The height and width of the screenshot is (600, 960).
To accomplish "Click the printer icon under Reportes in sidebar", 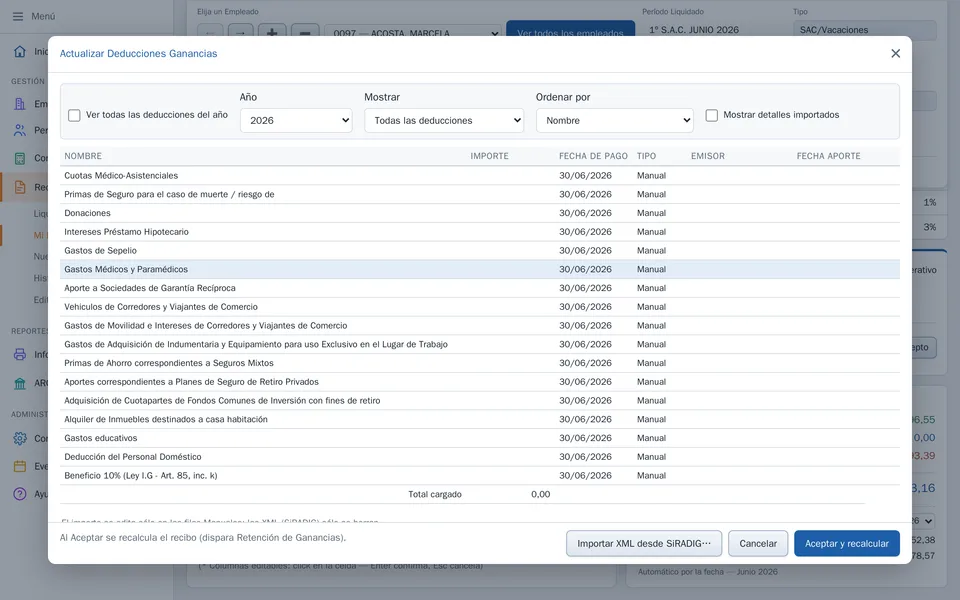I will 20,354.
